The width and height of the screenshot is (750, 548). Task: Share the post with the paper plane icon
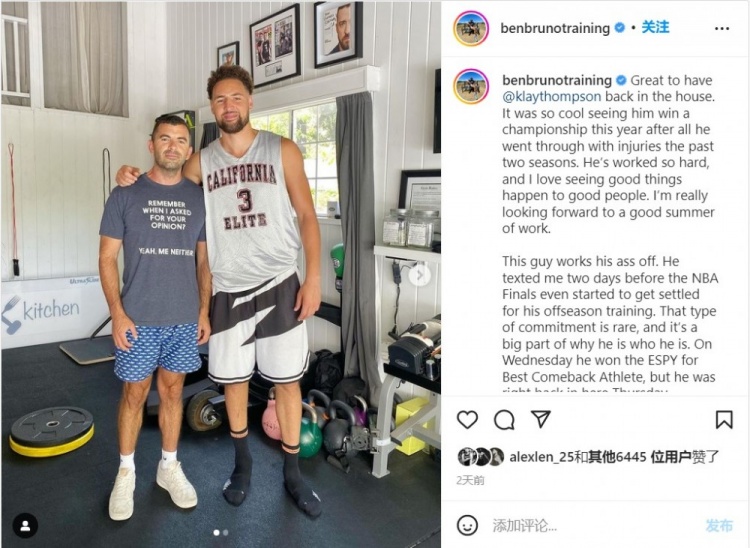541,419
